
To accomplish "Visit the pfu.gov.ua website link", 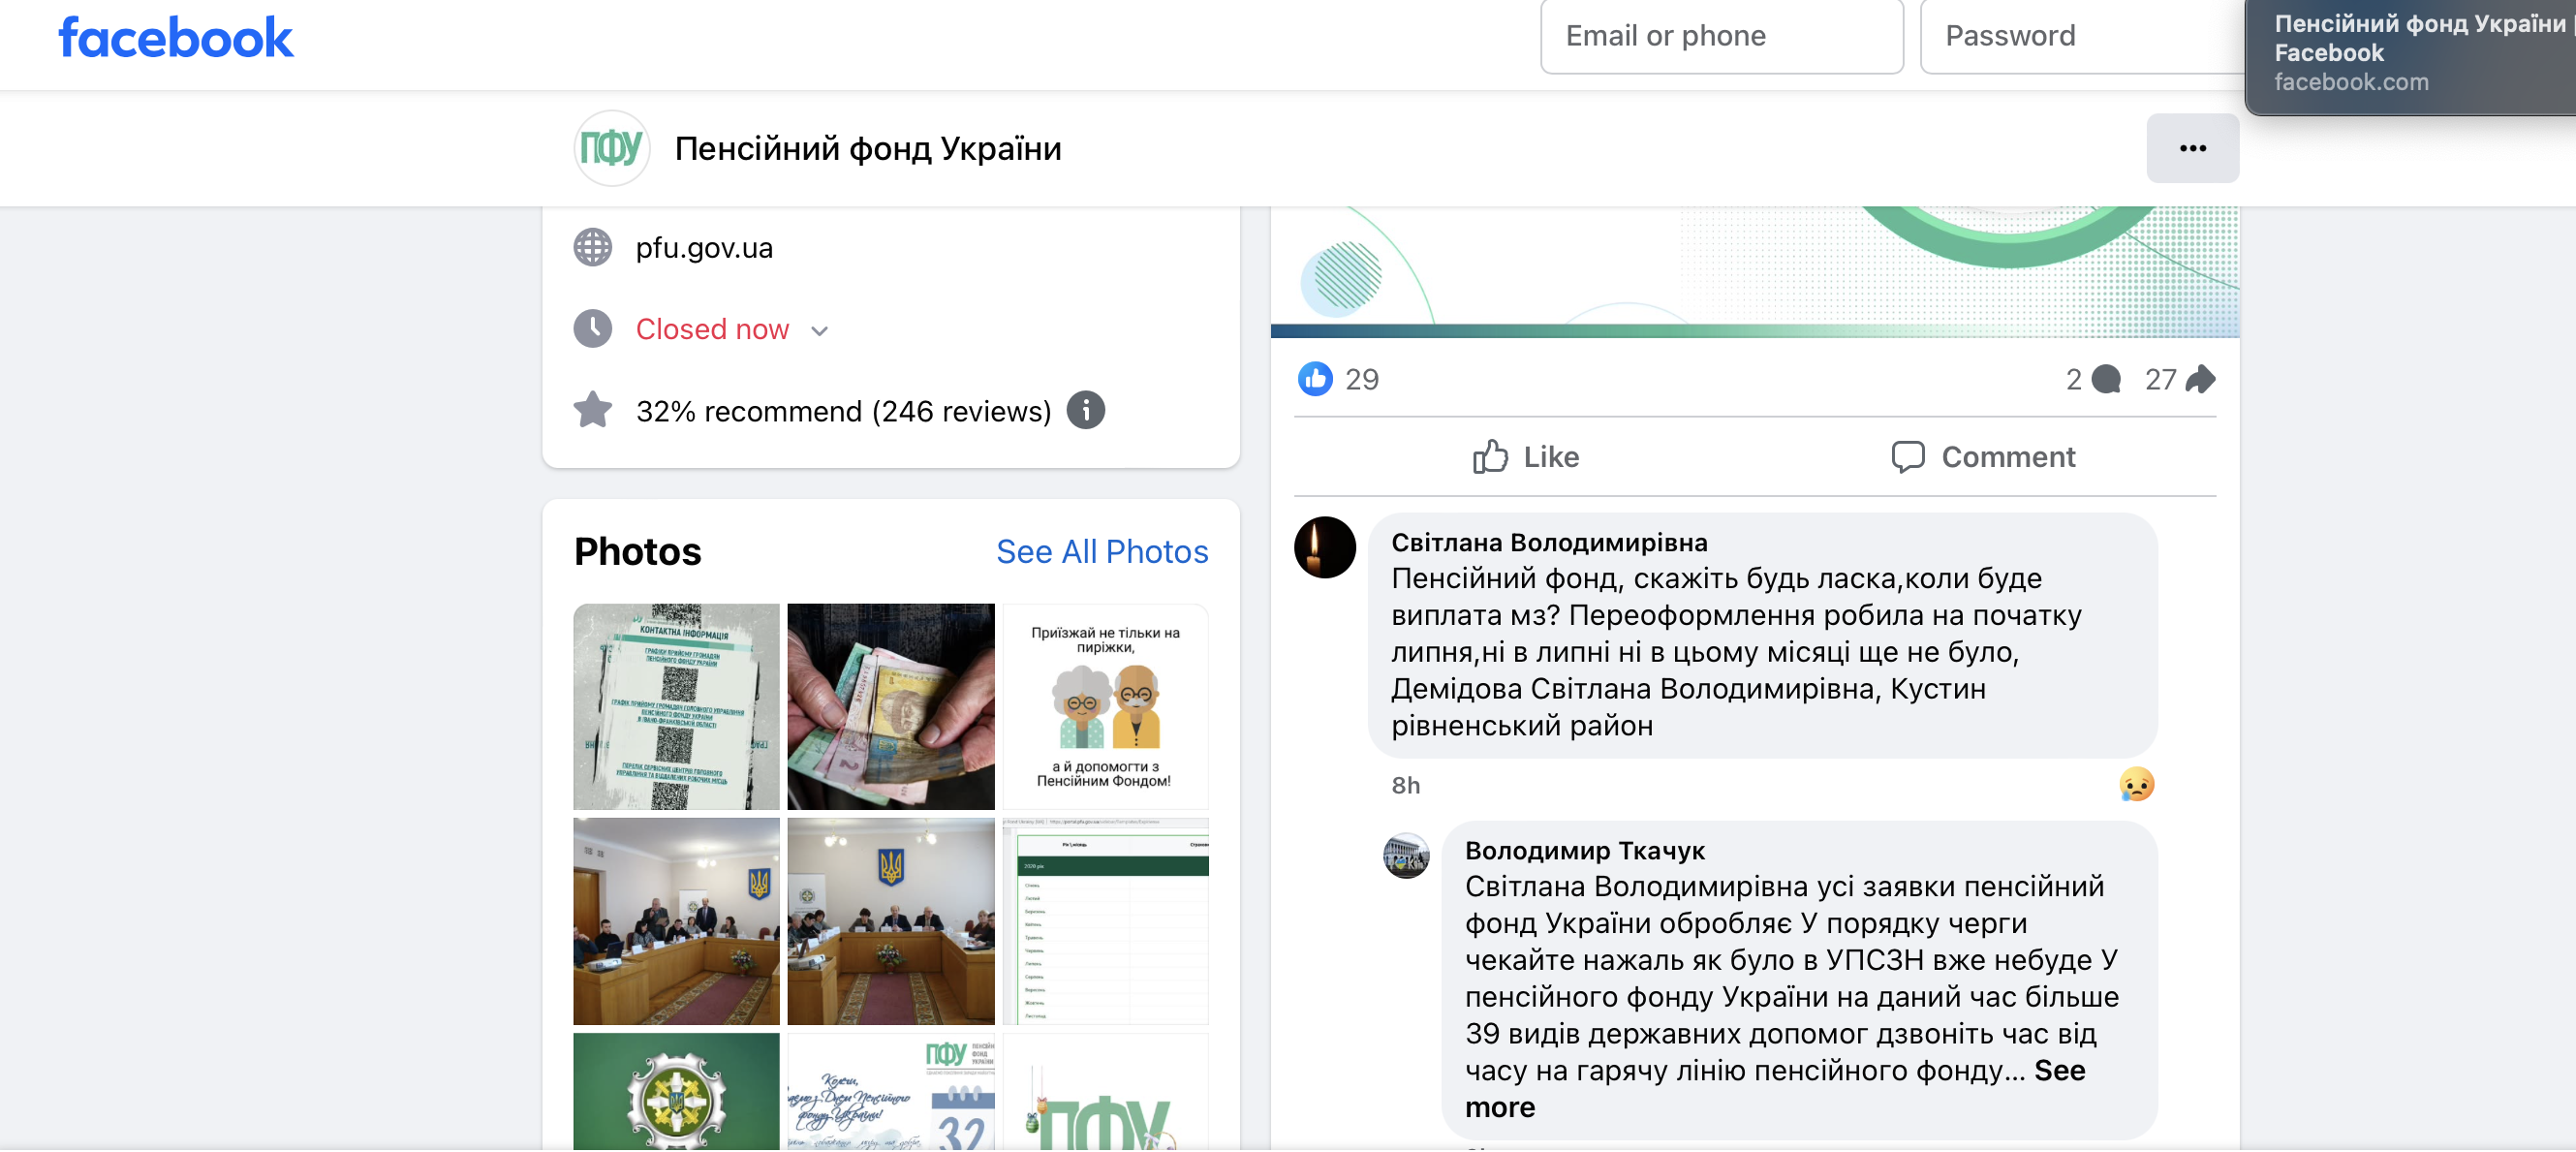I will pos(704,247).
